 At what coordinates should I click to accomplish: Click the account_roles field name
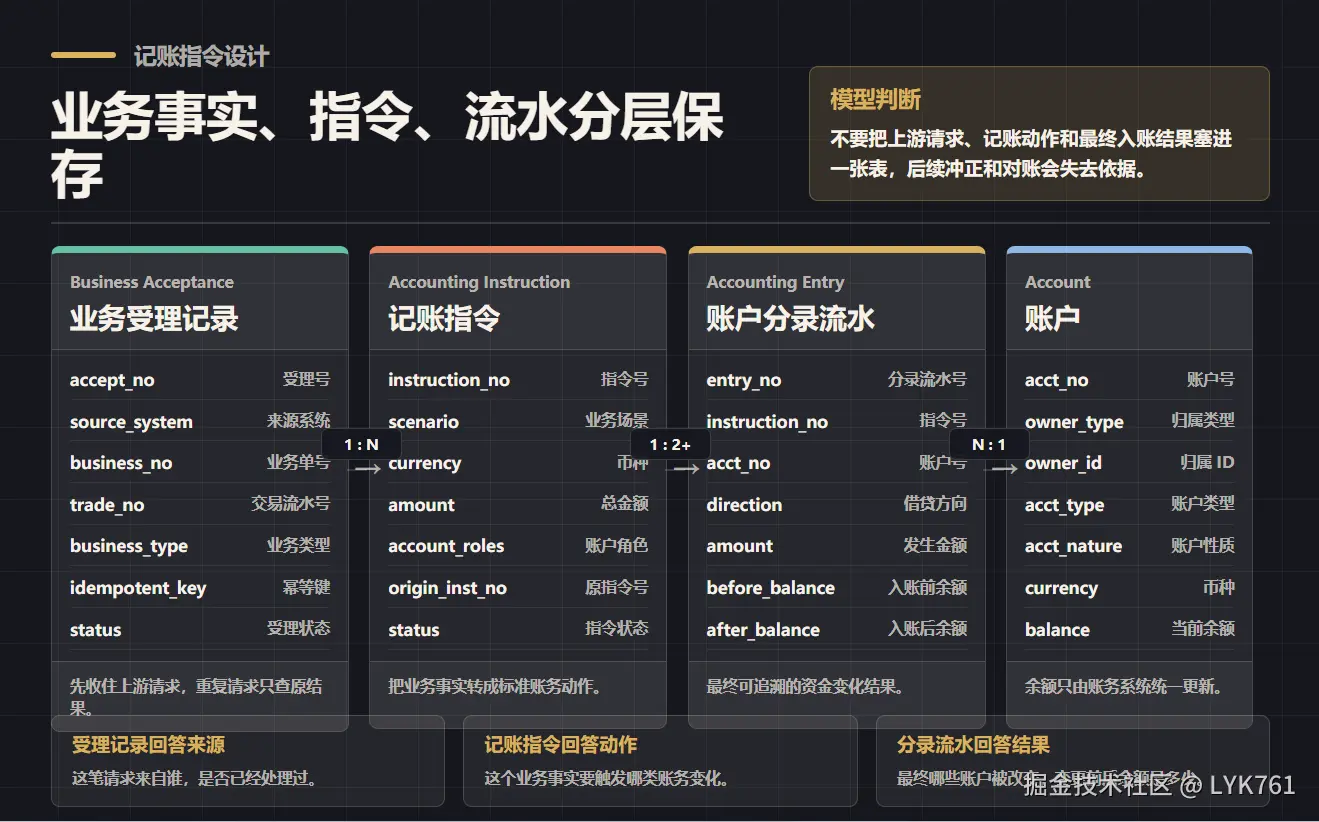pos(446,546)
